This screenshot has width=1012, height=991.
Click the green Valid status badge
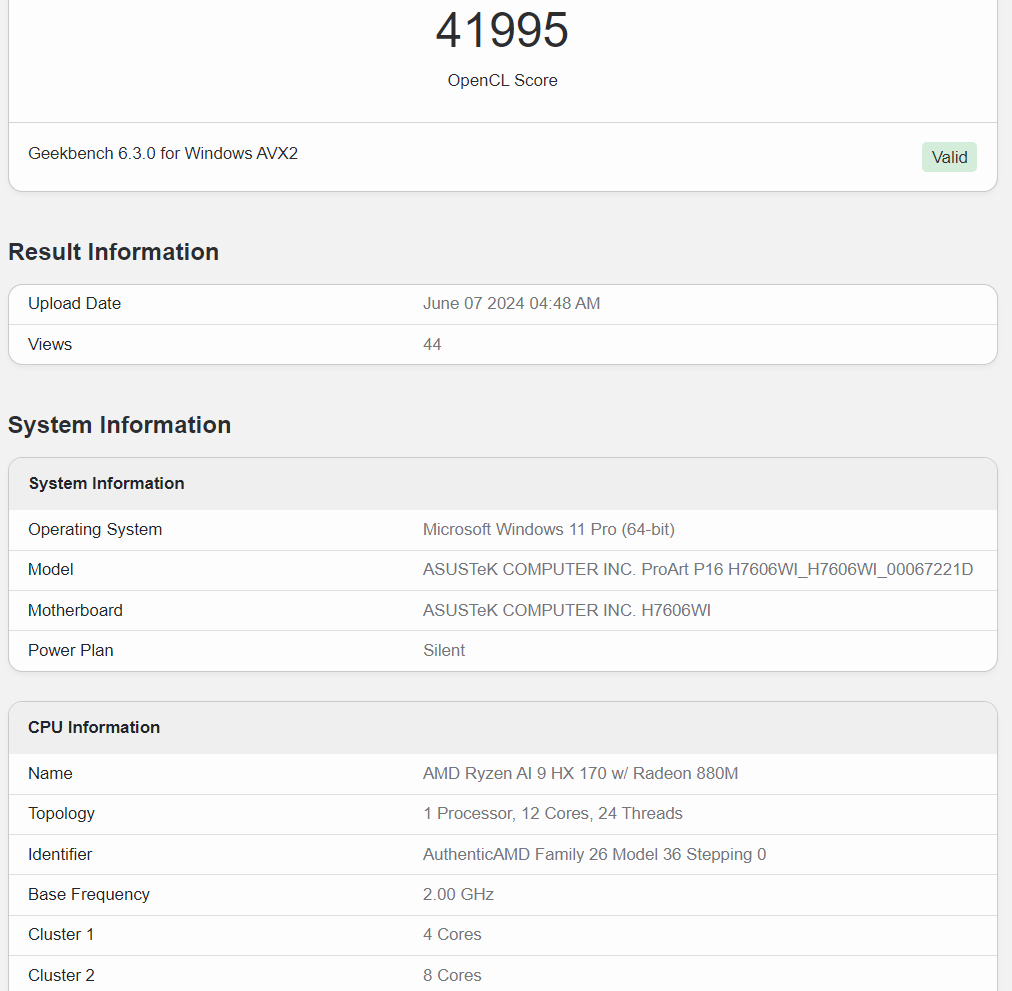(948, 156)
